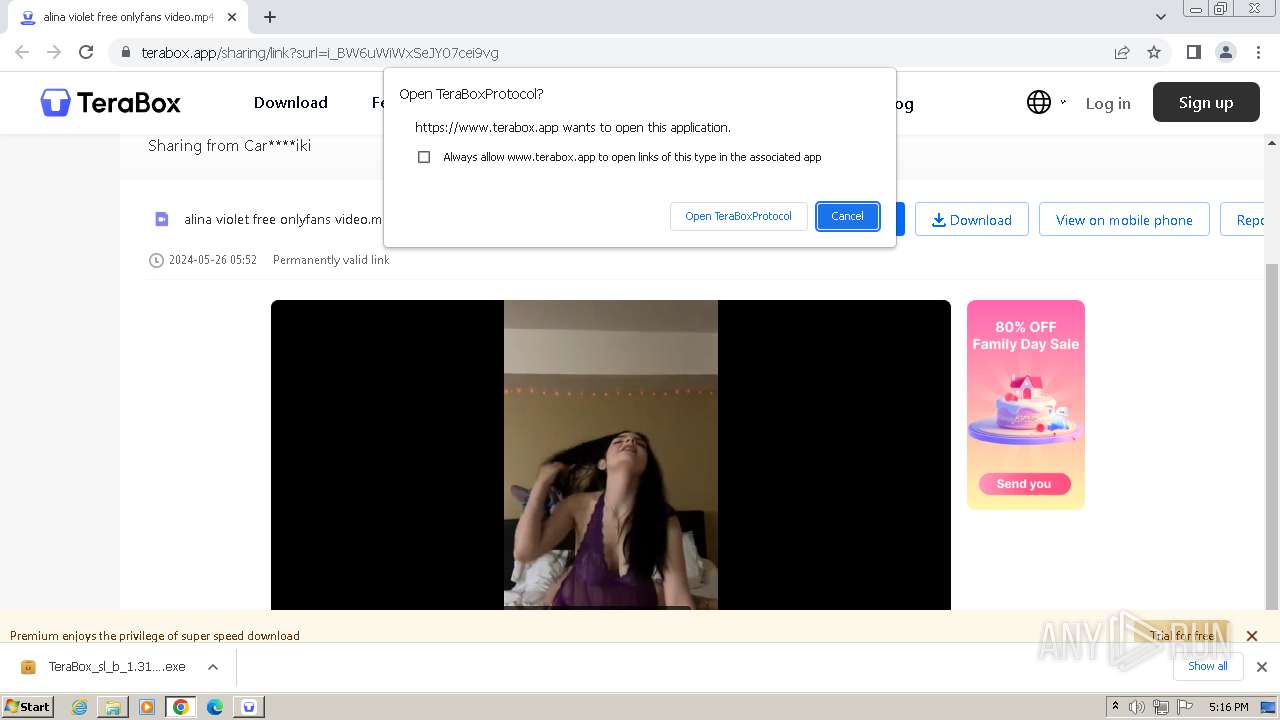Toggle the browser side panel icon
Screen dimensions: 1280x720
[1193, 52]
